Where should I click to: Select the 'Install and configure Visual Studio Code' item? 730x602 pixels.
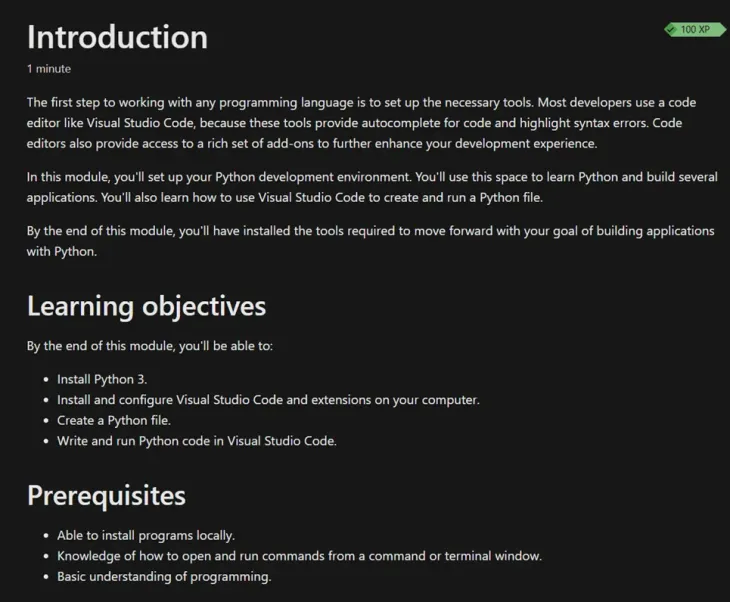(x=268, y=400)
